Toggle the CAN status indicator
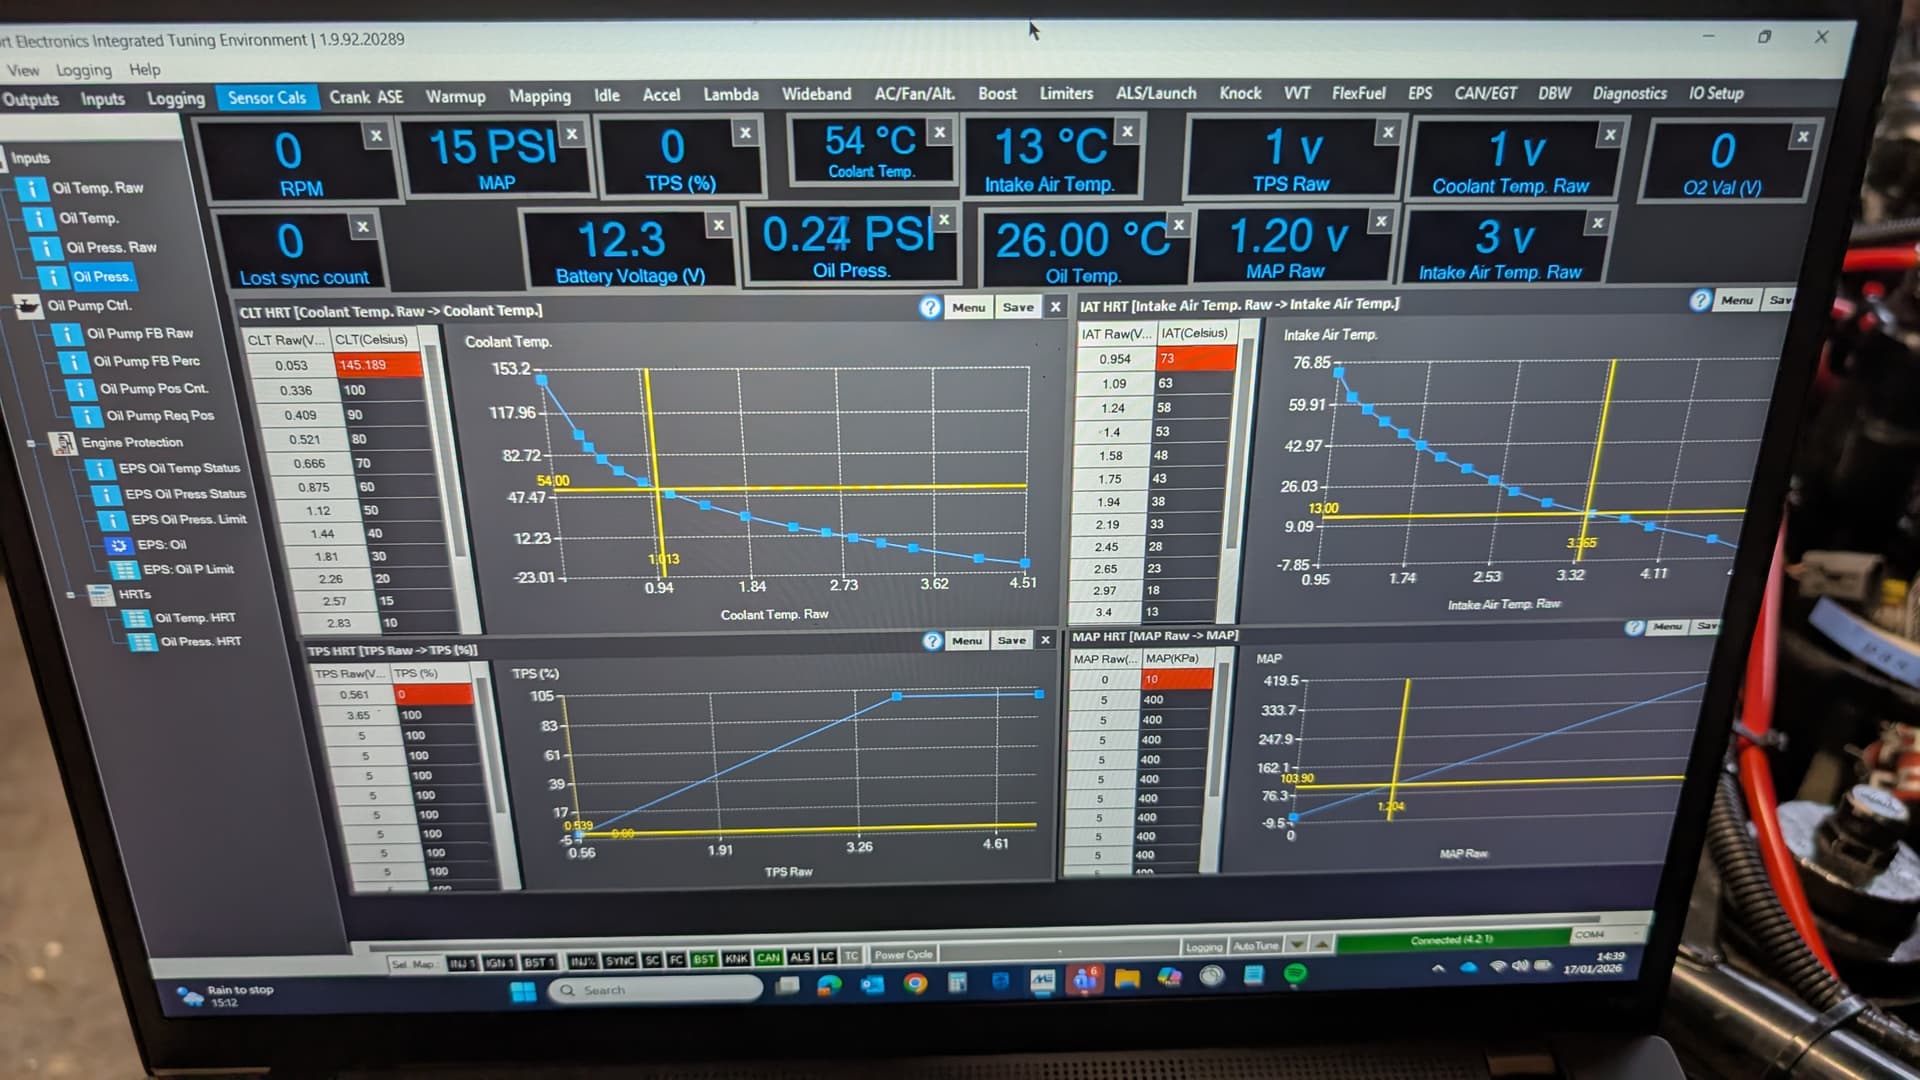 [x=768, y=958]
